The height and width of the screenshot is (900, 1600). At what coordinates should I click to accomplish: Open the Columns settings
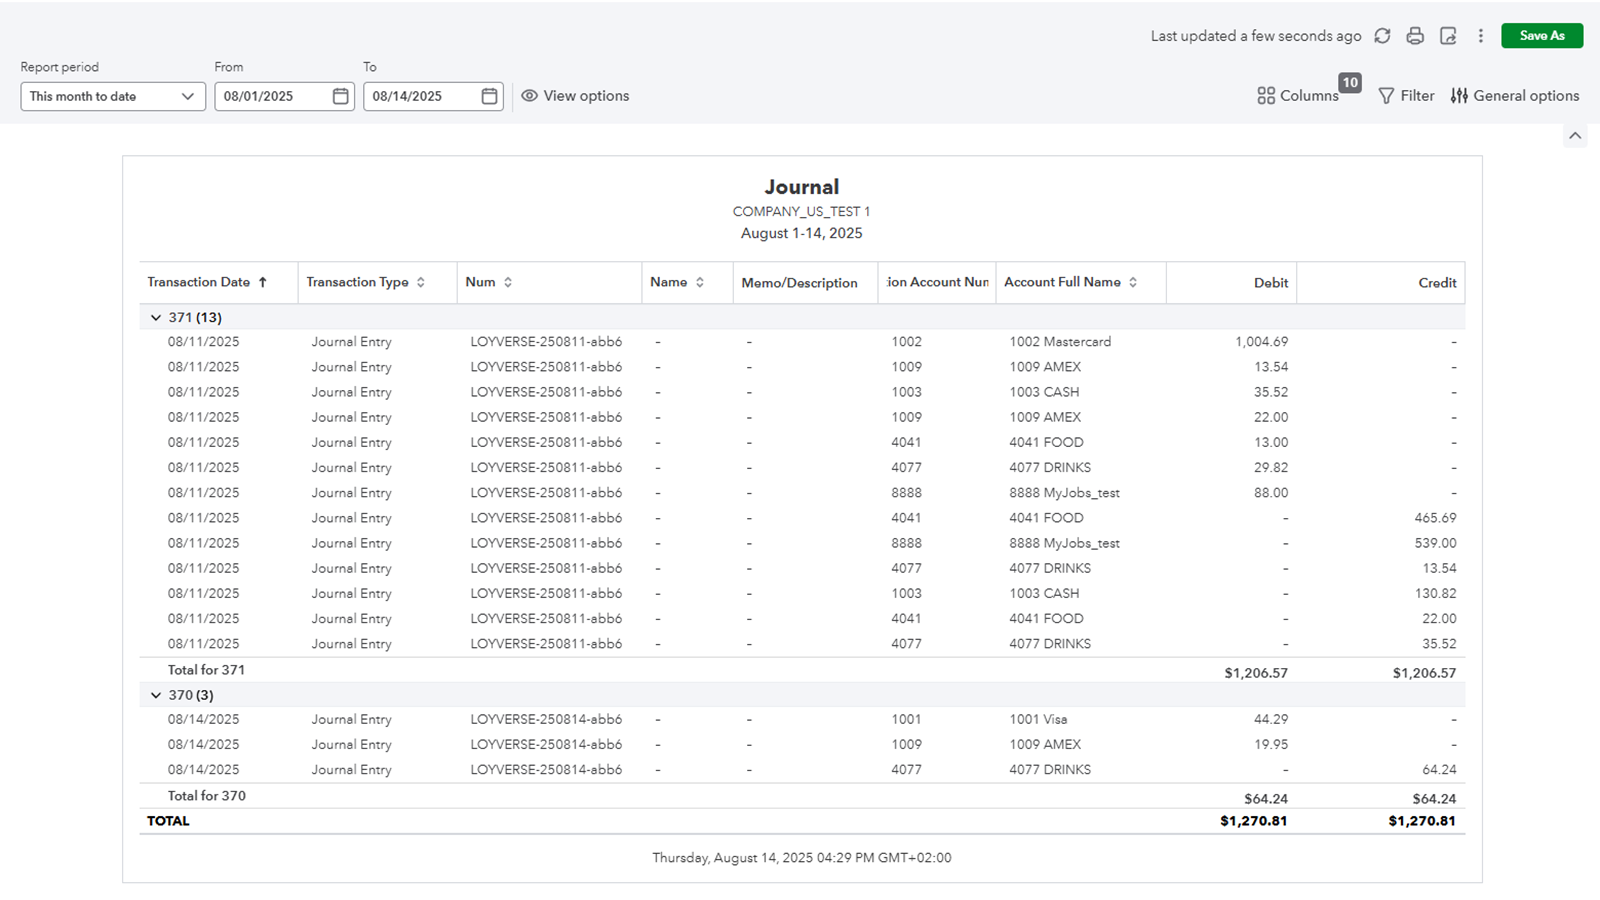pyautogui.click(x=1298, y=96)
